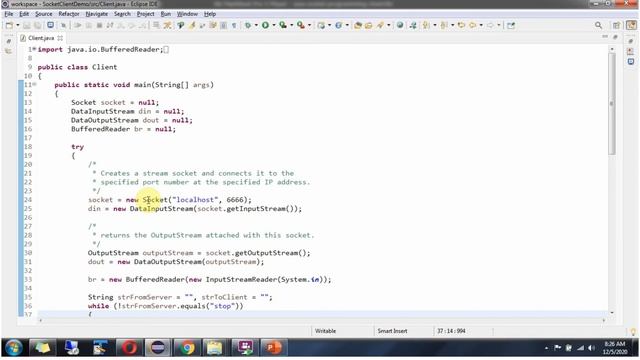The image size is (640, 360).
Task: Open the Edit menu
Action: tap(24, 14)
